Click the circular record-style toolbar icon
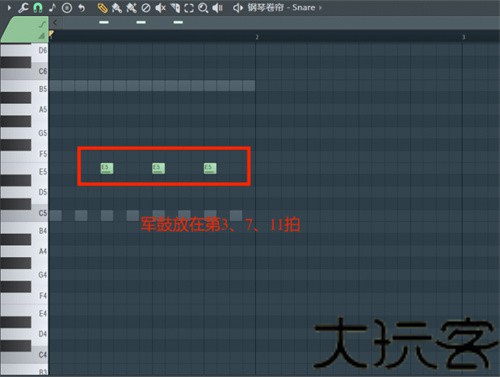Screen dimensions: 500x377 tap(67, 8)
